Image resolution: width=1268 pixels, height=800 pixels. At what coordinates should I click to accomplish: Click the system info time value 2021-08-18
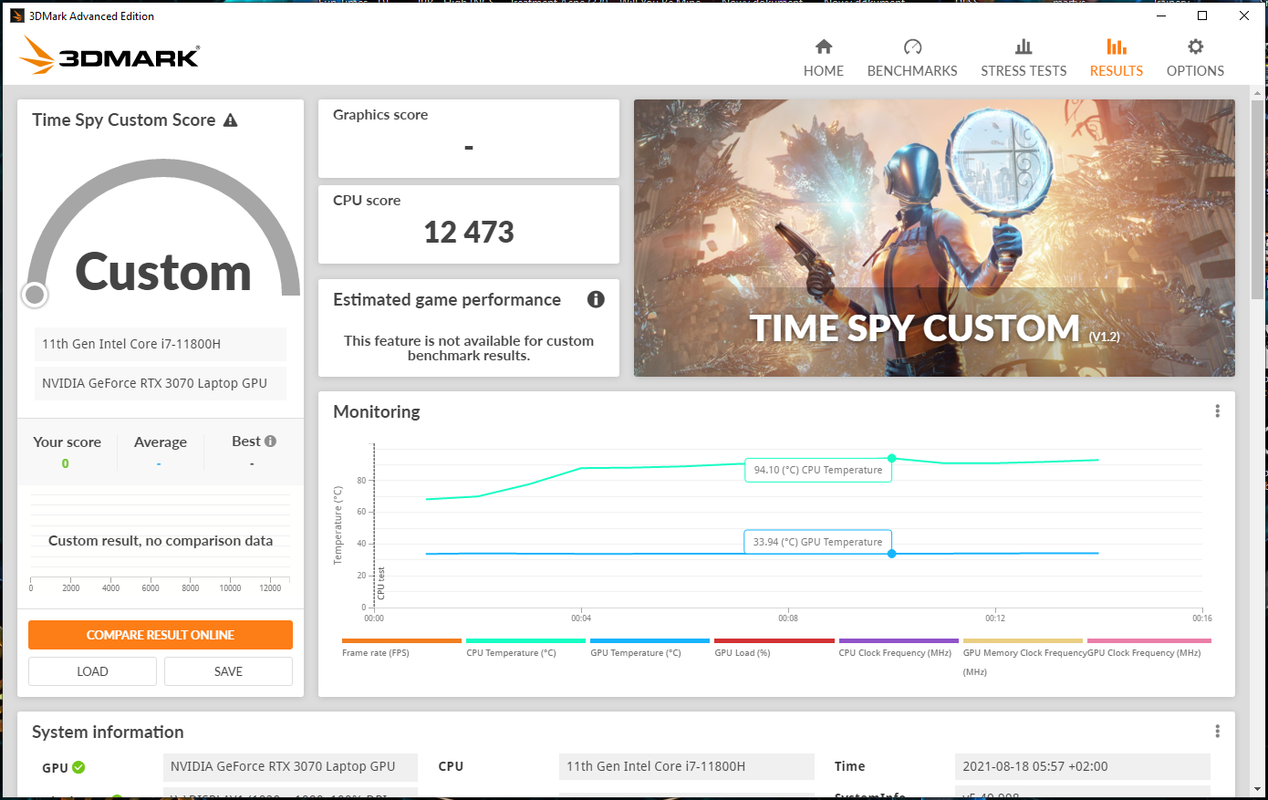click(x=1082, y=766)
